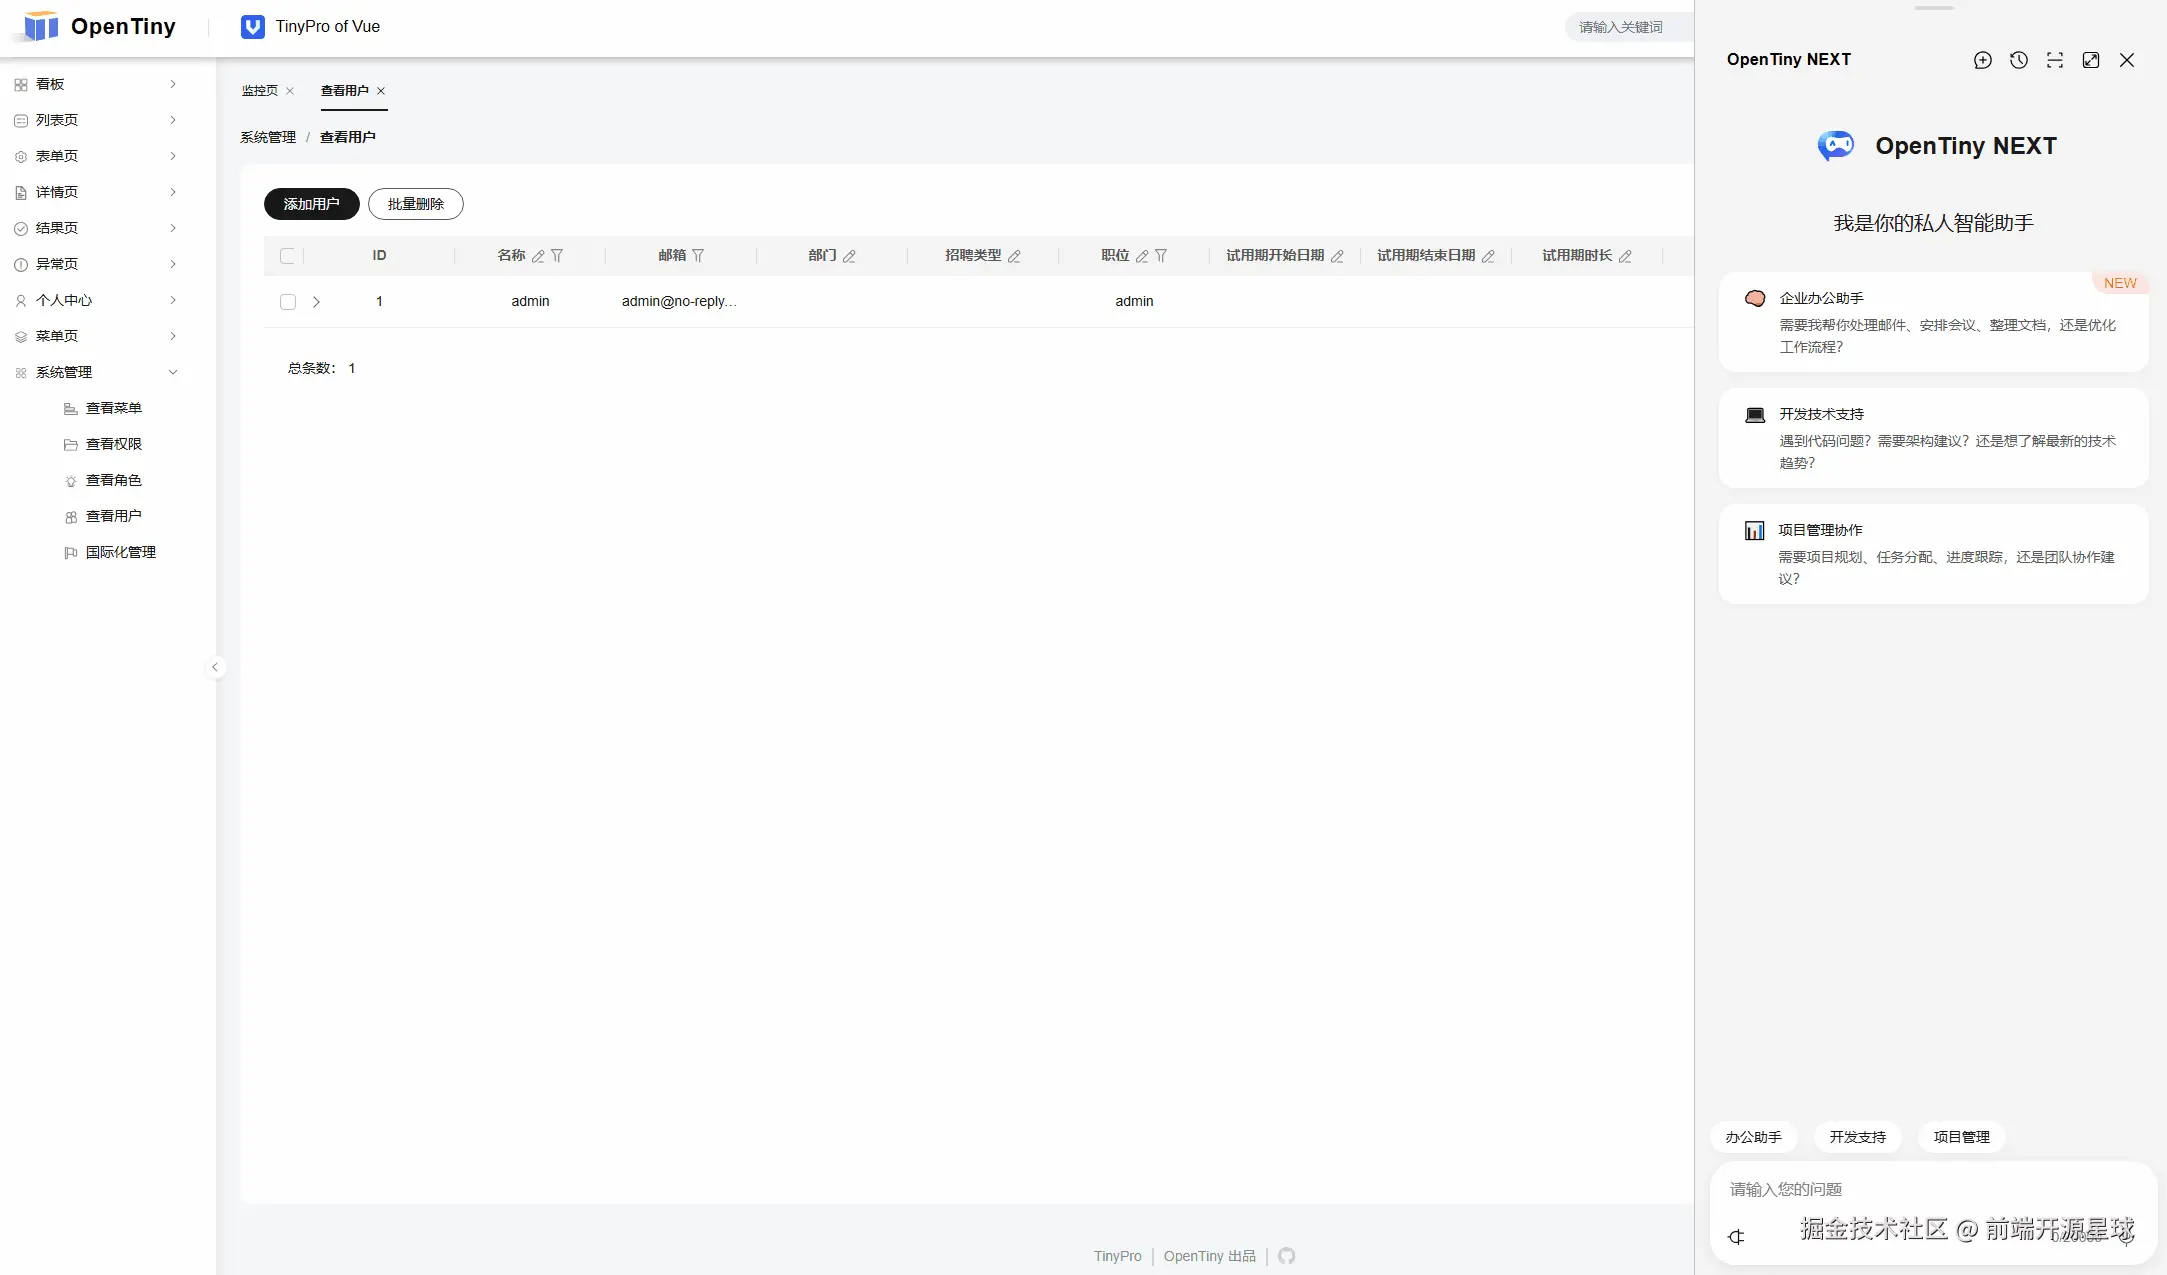This screenshot has width=2167, height=1275.
Task: Click plugin icon in chat input box
Action: (1736, 1237)
